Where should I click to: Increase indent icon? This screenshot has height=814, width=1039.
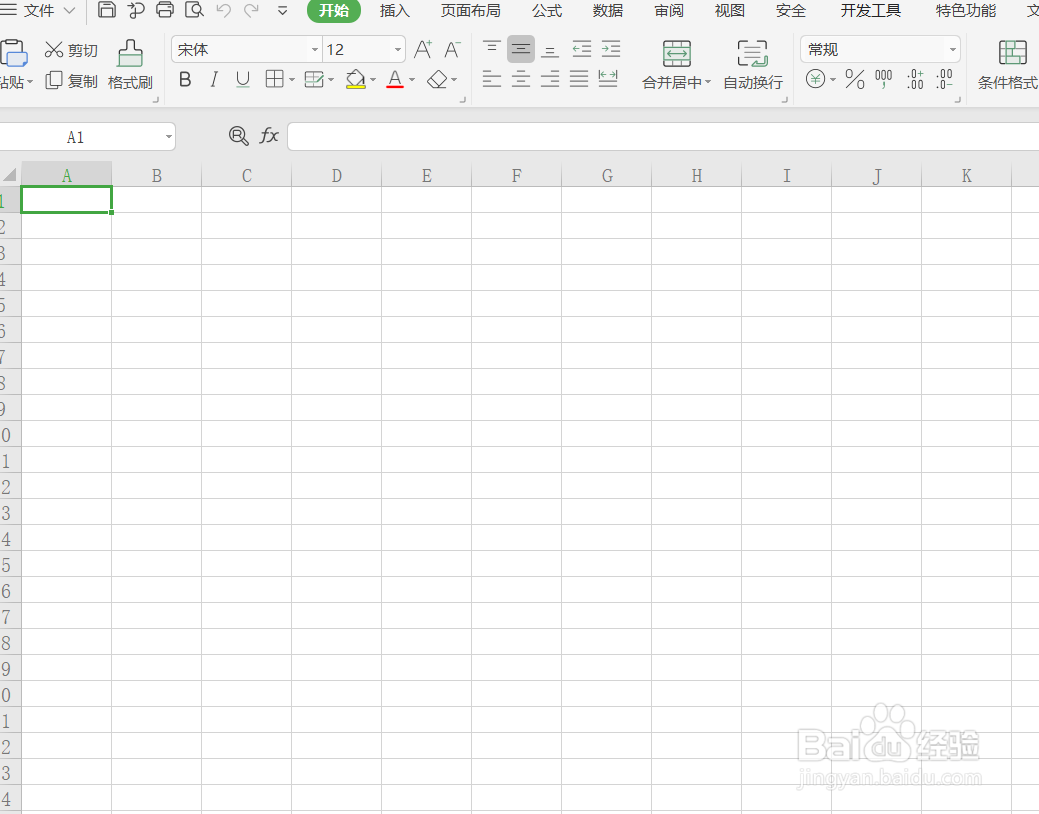coord(611,50)
